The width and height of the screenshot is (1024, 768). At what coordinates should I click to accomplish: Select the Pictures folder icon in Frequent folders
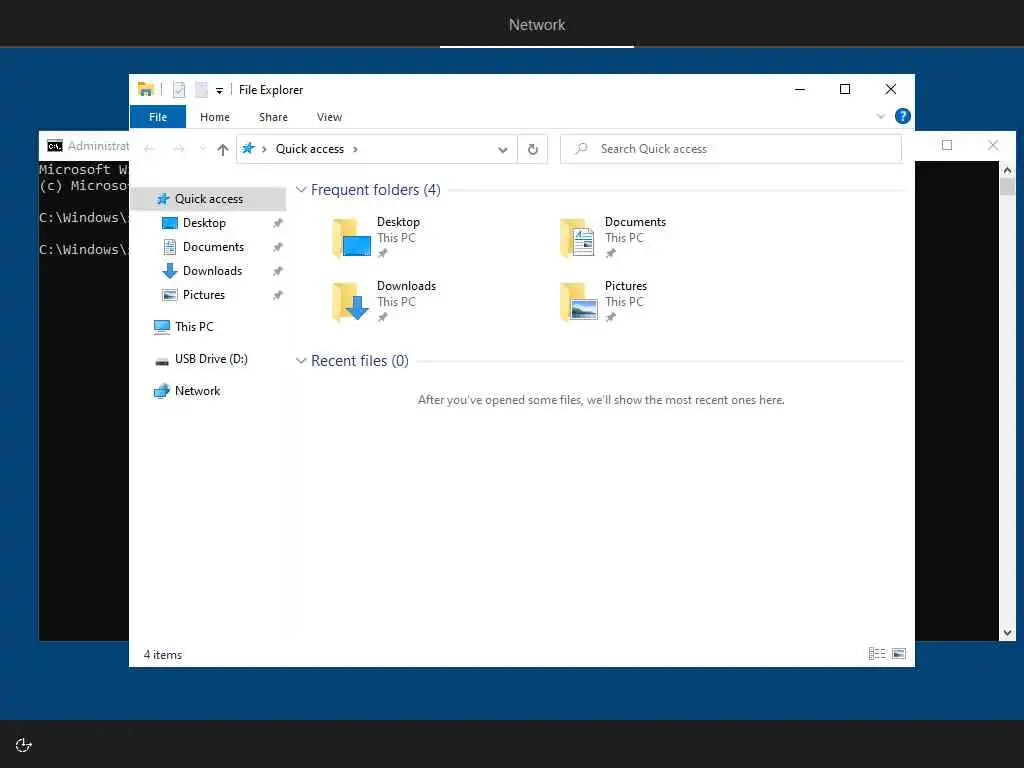[579, 302]
